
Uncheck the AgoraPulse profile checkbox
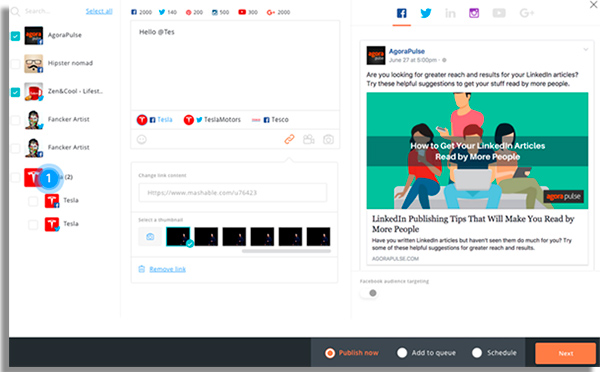[15, 36]
